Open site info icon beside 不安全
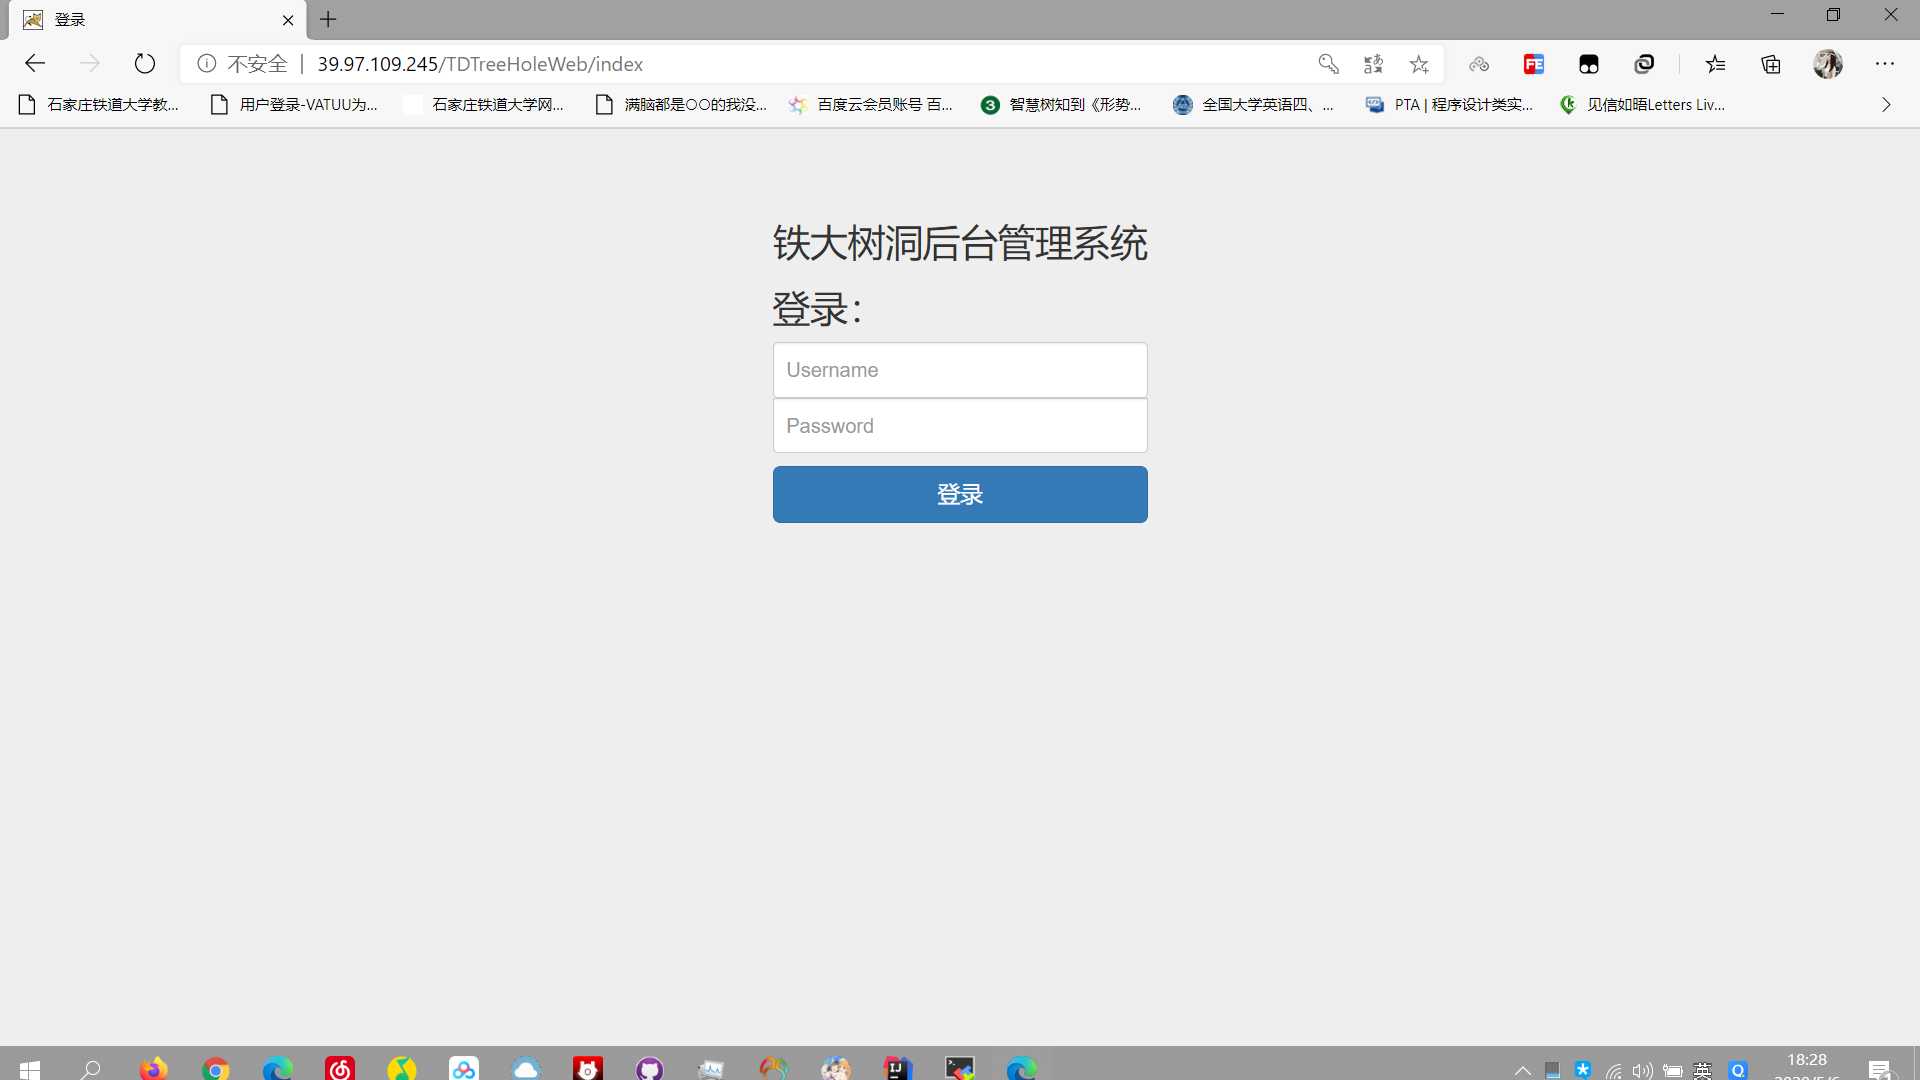This screenshot has width=1920, height=1080. 207,64
